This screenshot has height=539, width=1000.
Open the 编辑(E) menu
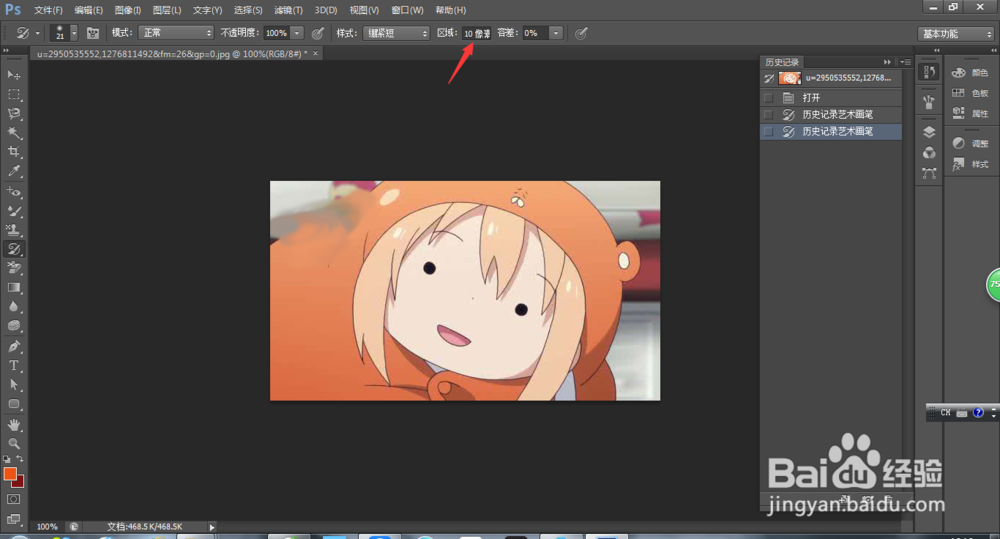click(x=88, y=10)
